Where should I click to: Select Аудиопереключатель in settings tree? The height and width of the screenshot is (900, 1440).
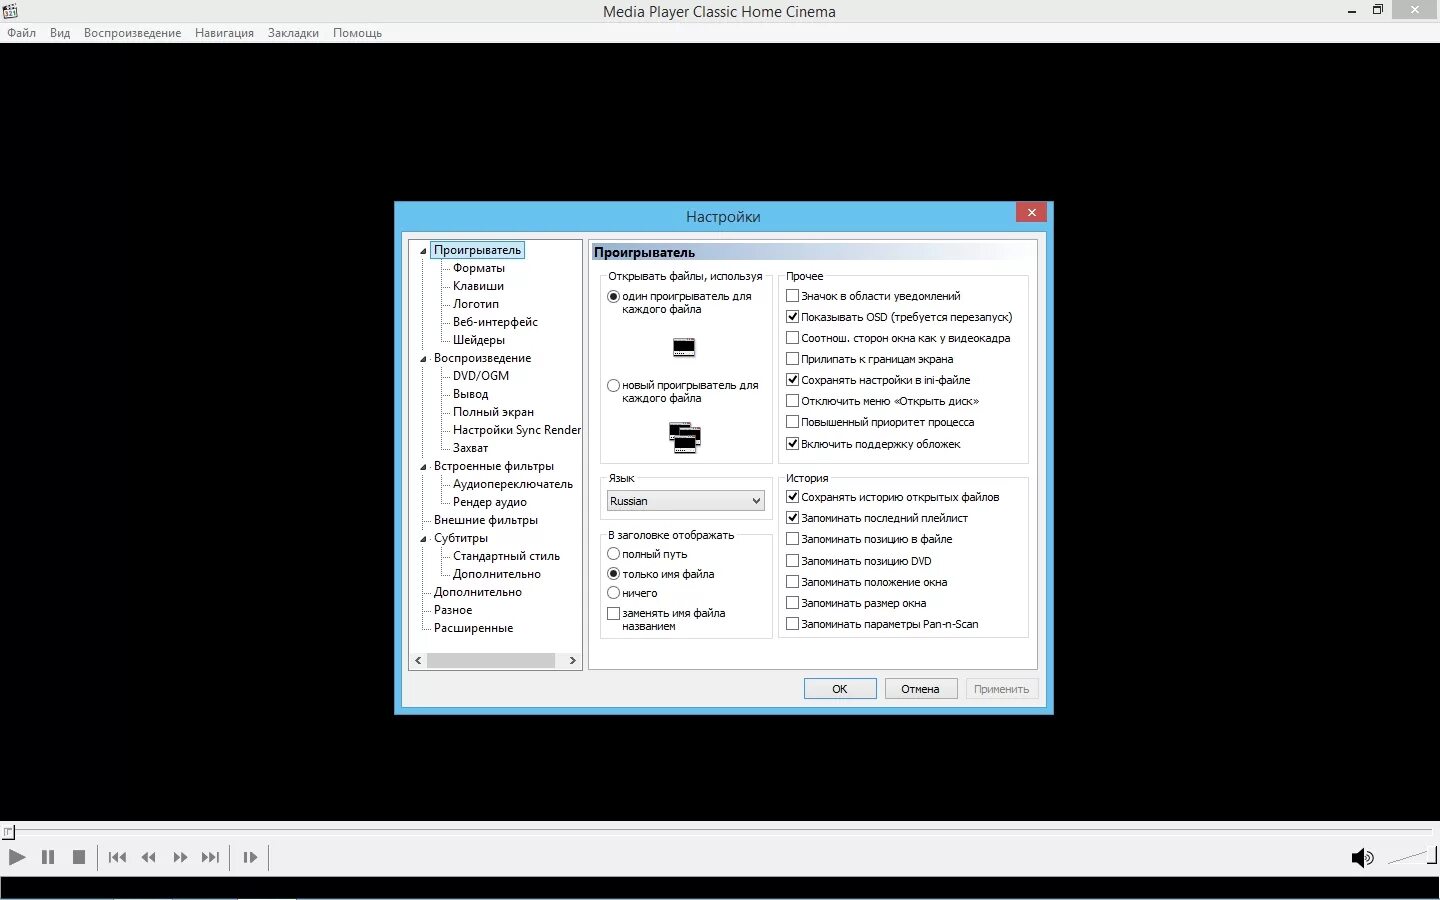513,484
